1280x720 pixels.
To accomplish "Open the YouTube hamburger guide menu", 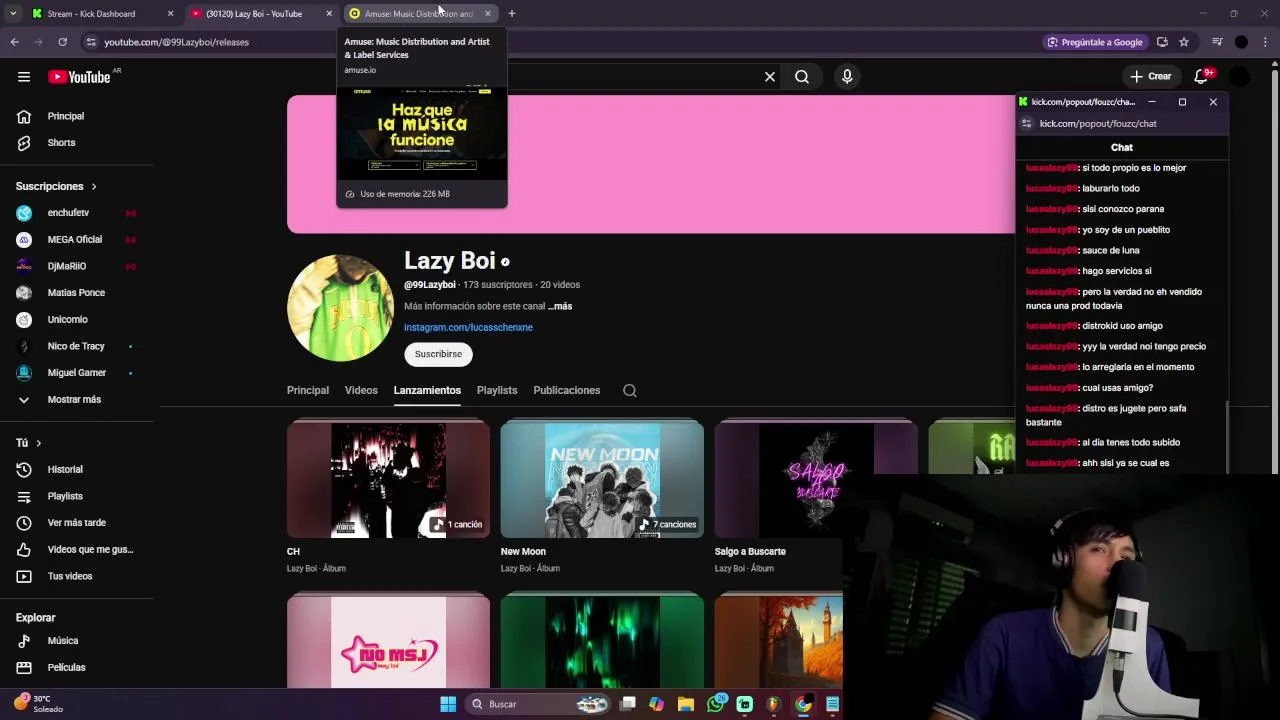I will [24, 77].
